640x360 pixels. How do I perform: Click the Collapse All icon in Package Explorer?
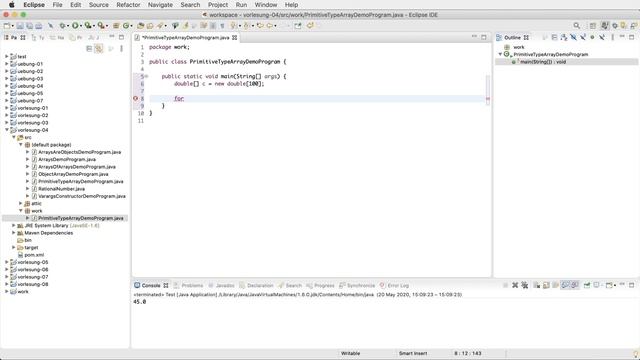point(89,49)
